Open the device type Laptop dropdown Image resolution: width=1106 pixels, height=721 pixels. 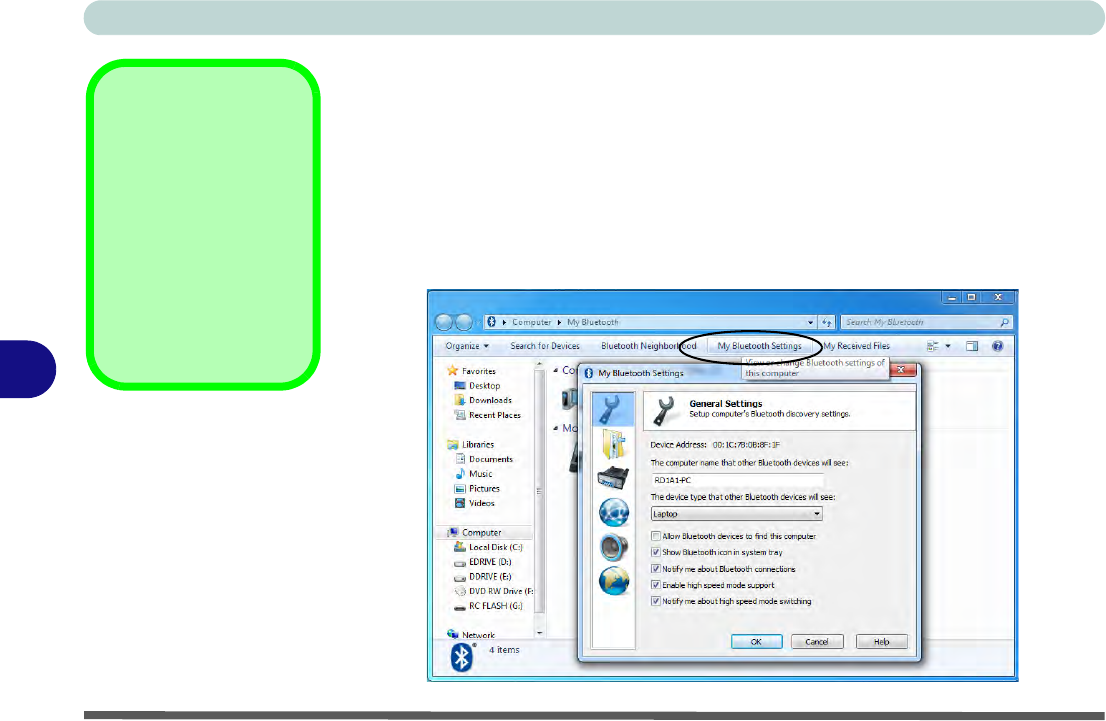click(736, 514)
